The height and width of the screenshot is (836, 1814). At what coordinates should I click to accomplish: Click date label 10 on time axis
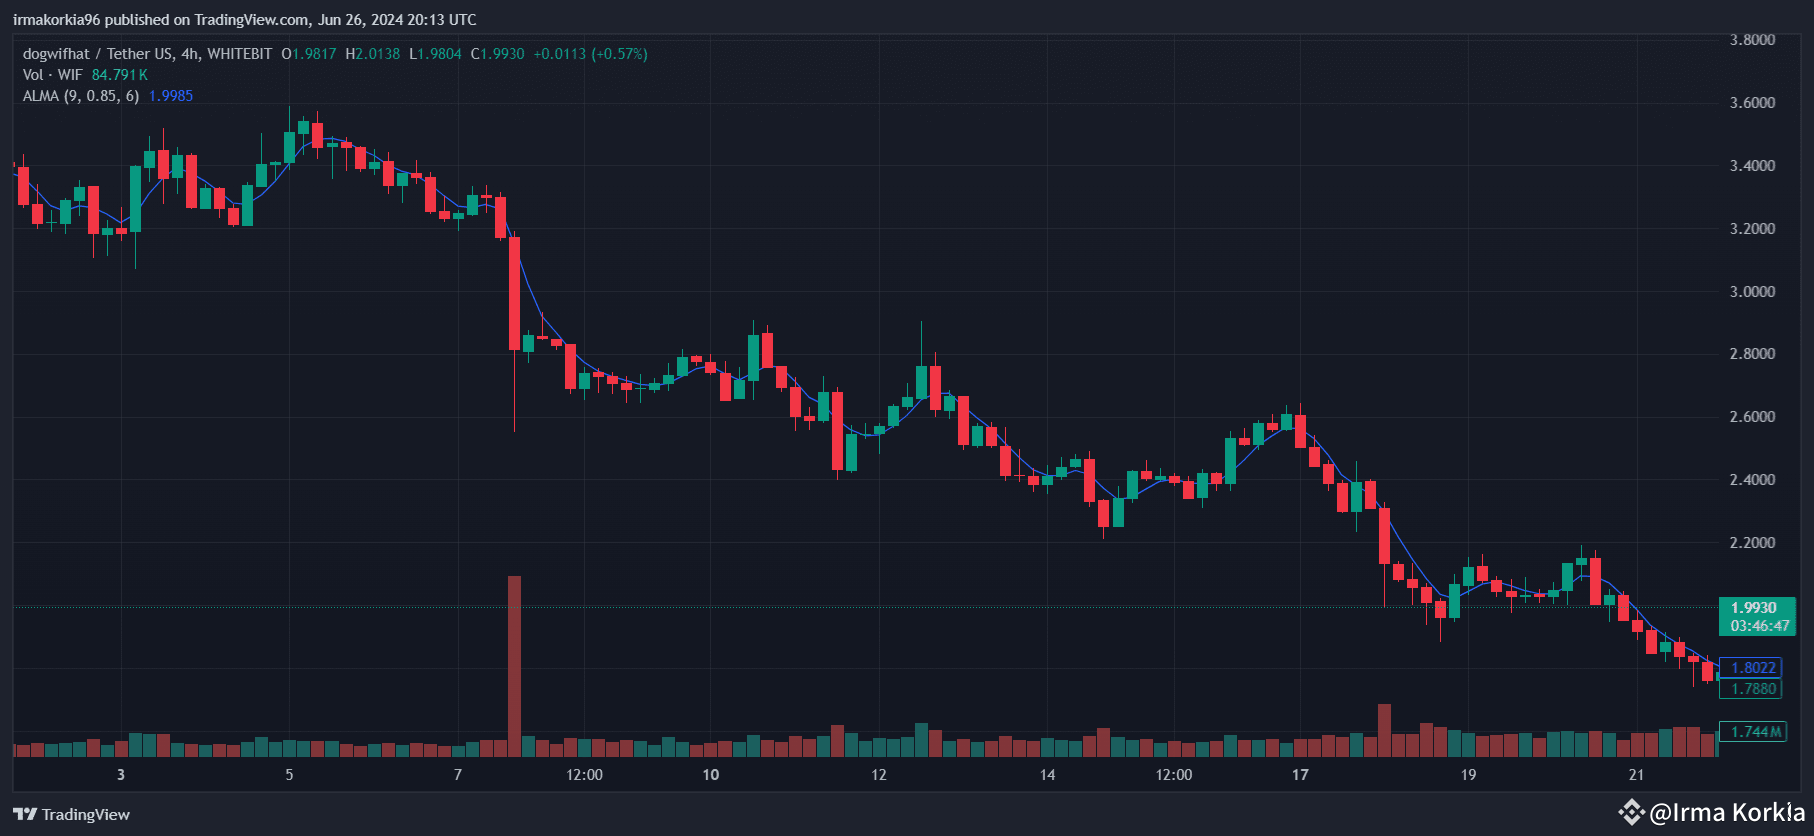click(x=711, y=775)
